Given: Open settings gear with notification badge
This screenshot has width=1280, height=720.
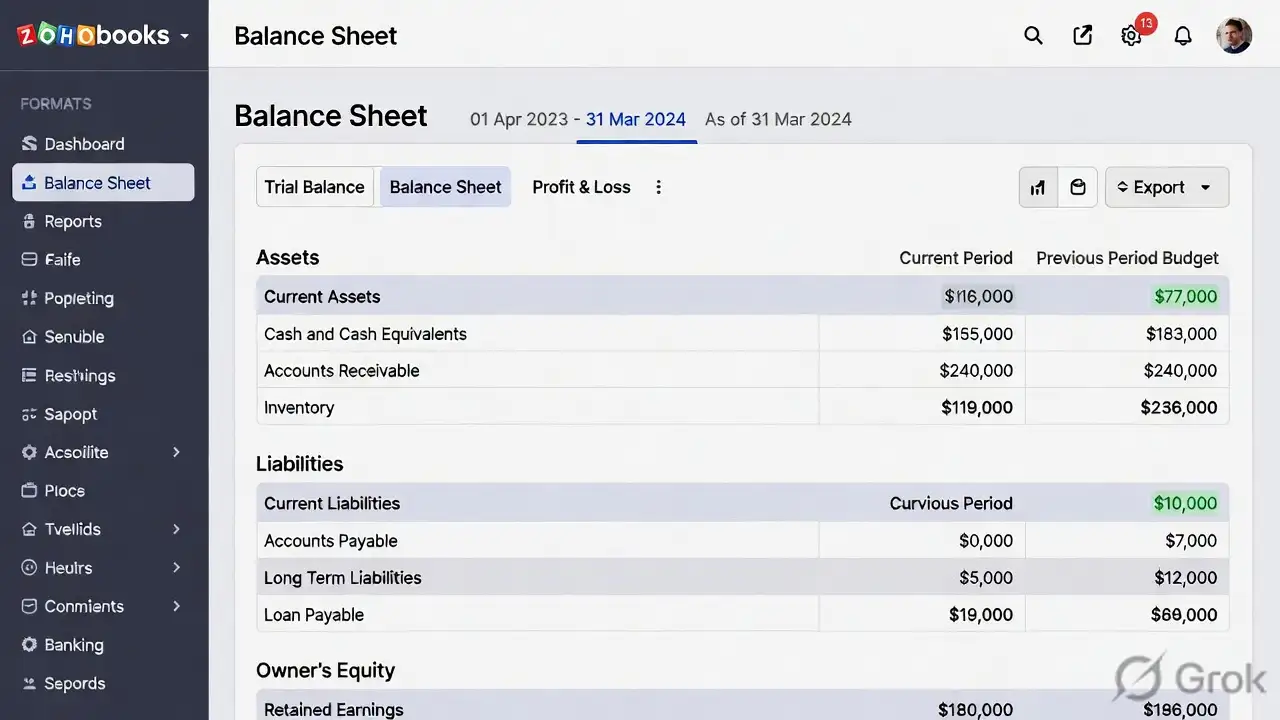Looking at the screenshot, I should click(x=1131, y=36).
